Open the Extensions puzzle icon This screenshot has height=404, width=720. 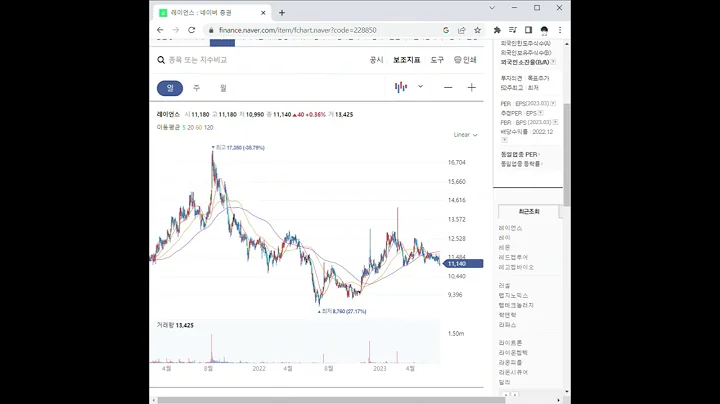(x=497, y=30)
